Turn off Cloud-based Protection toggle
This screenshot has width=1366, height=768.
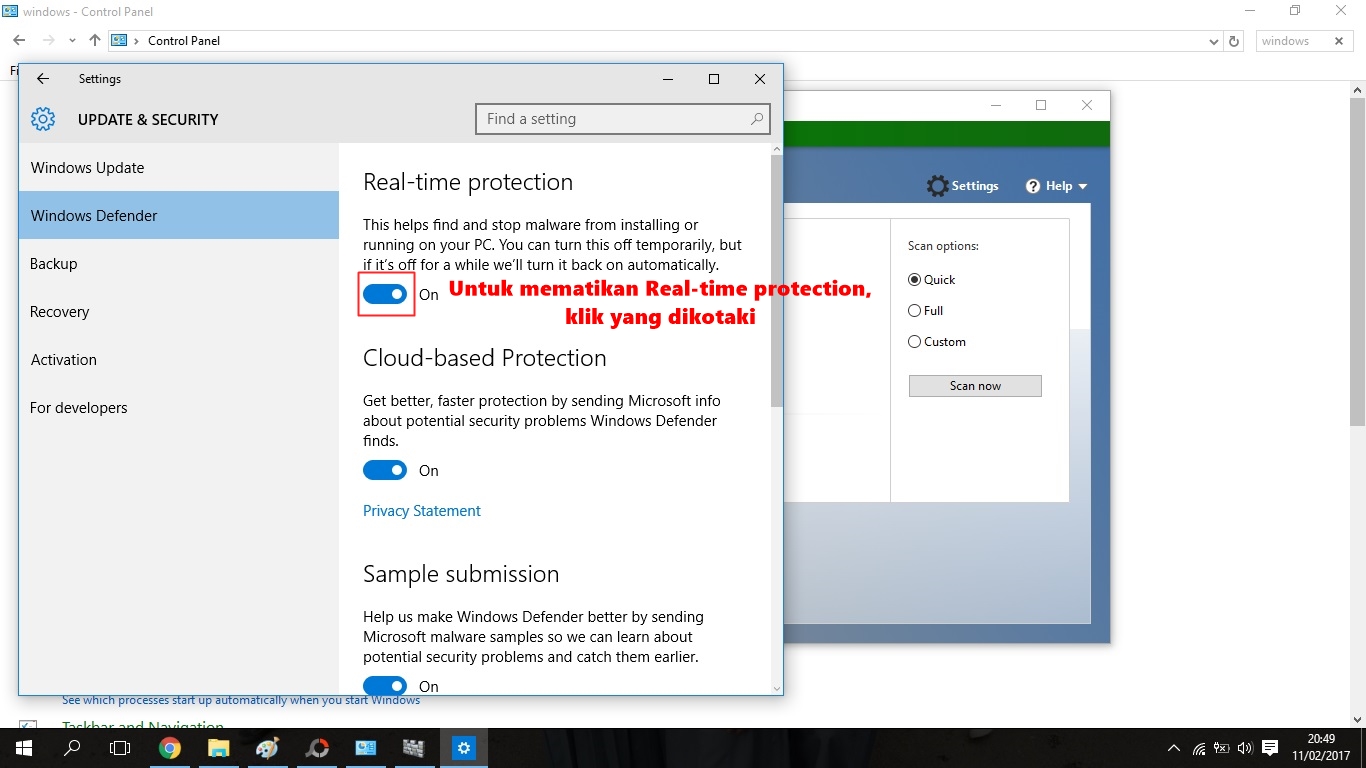coord(385,470)
